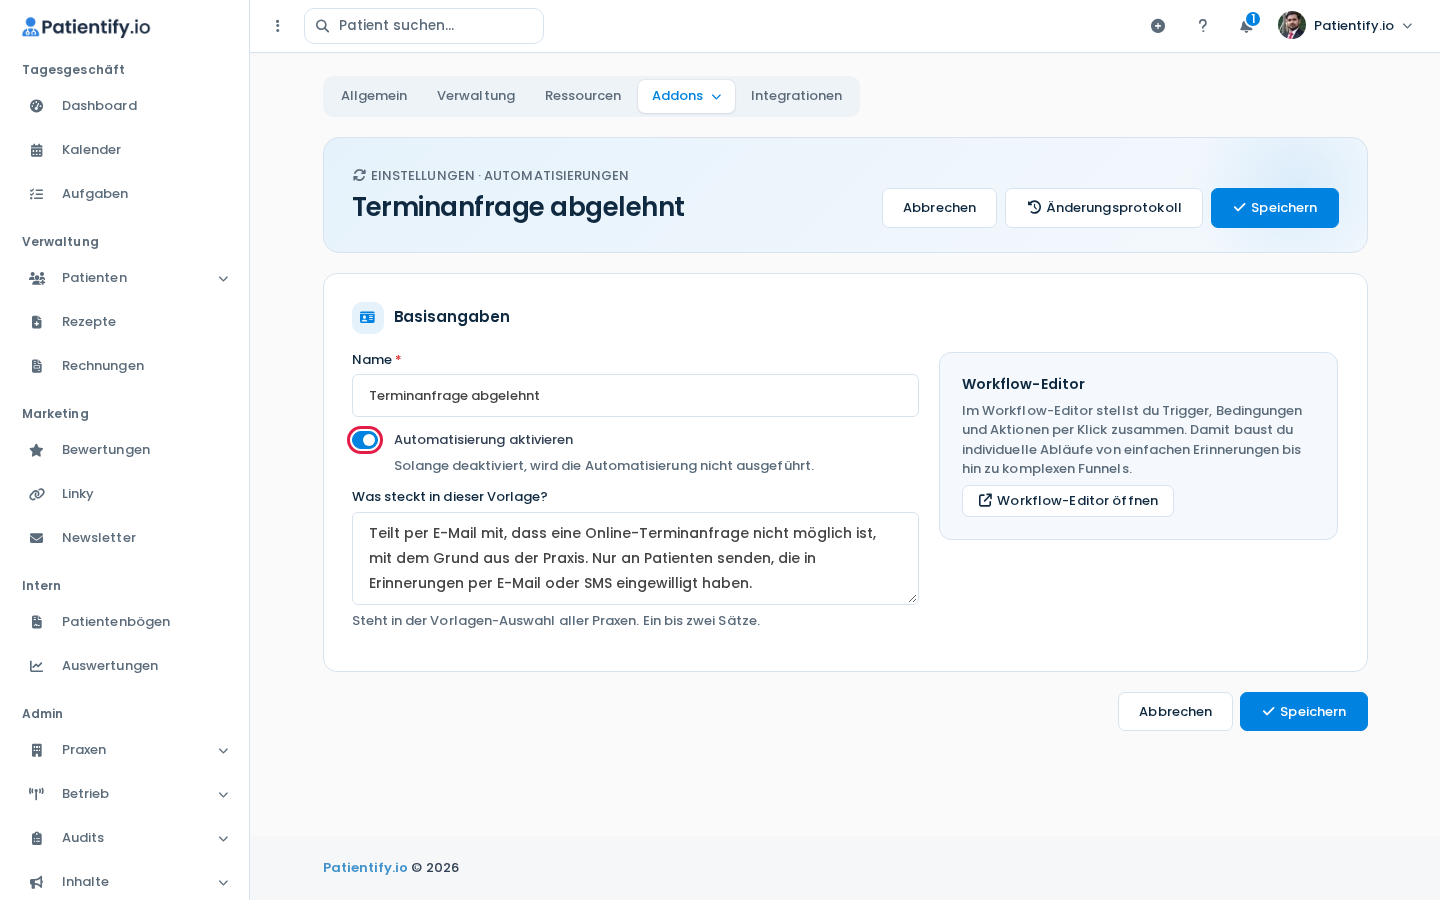
Task: Open the Bewertungen star icon
Action: (37, 450)
